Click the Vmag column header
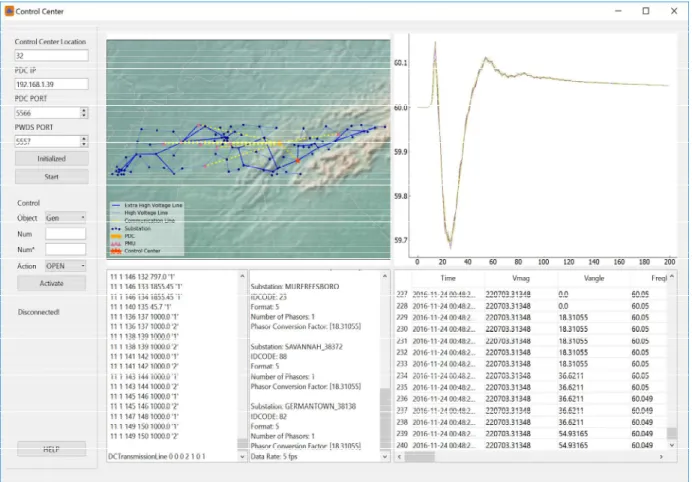Image resolution: width=692 pixels, height=482 pixels. [x=521, y=278]
